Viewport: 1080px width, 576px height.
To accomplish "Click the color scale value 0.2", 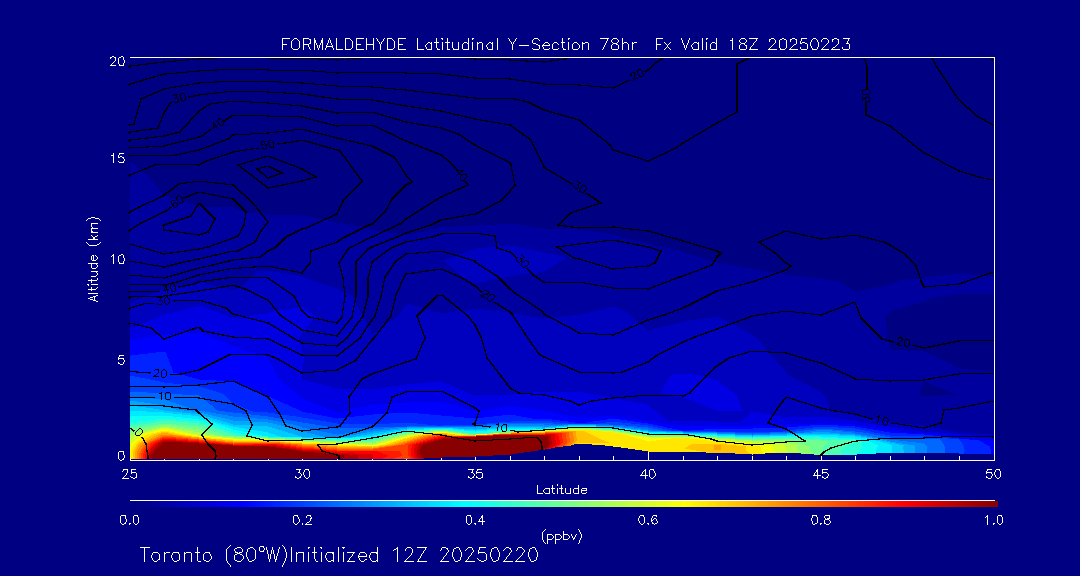I will (x=302, y=520).
